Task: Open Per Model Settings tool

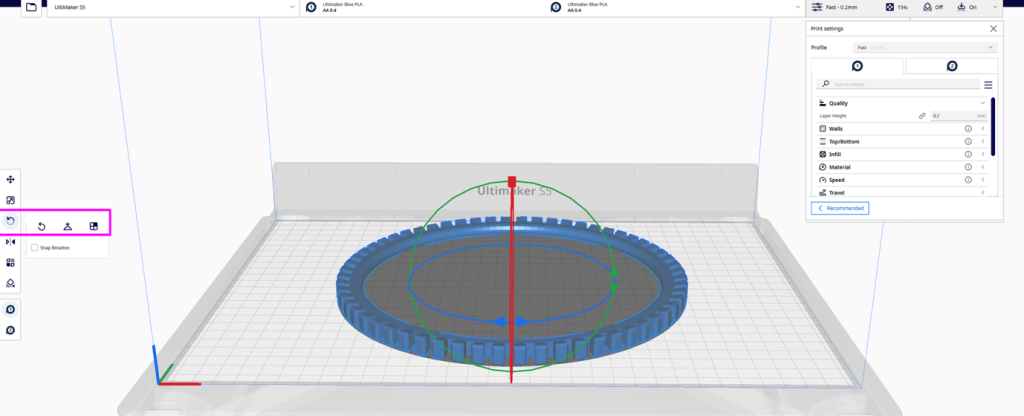Action: (10, 263)
